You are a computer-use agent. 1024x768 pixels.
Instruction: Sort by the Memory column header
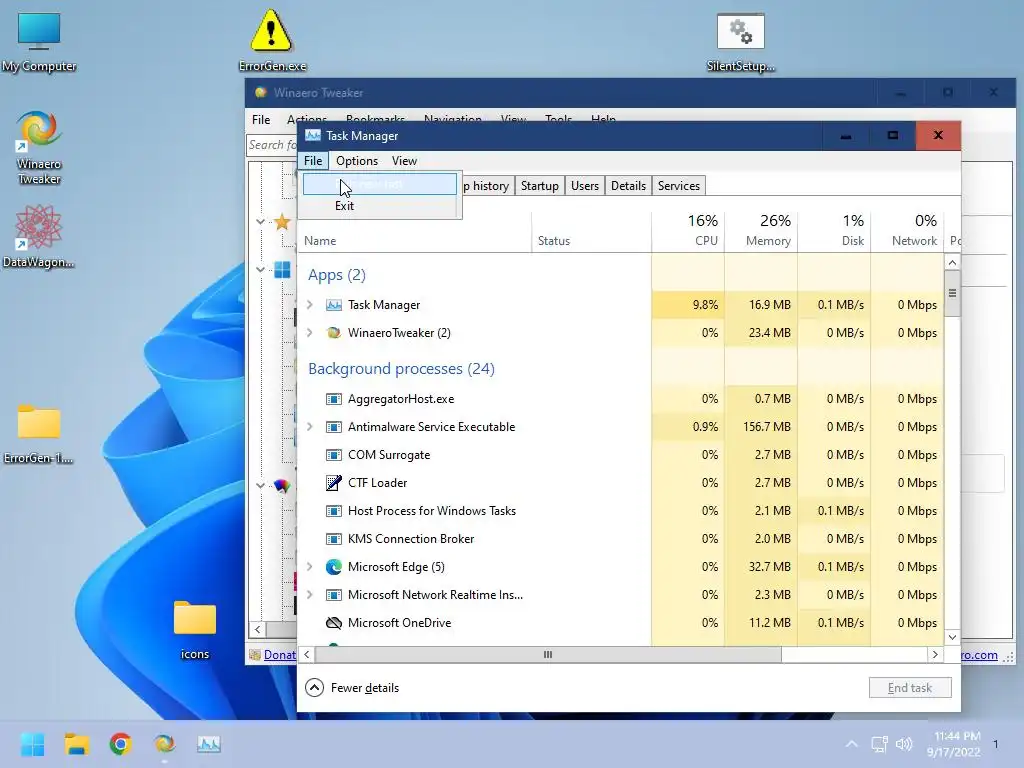click(761, 231)
